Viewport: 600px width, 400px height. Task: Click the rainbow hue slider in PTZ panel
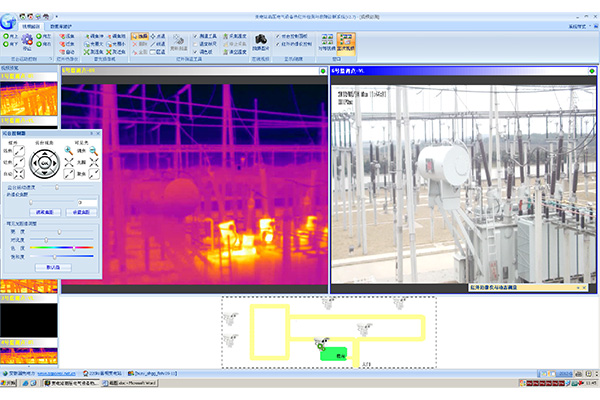tap(60, 247)
